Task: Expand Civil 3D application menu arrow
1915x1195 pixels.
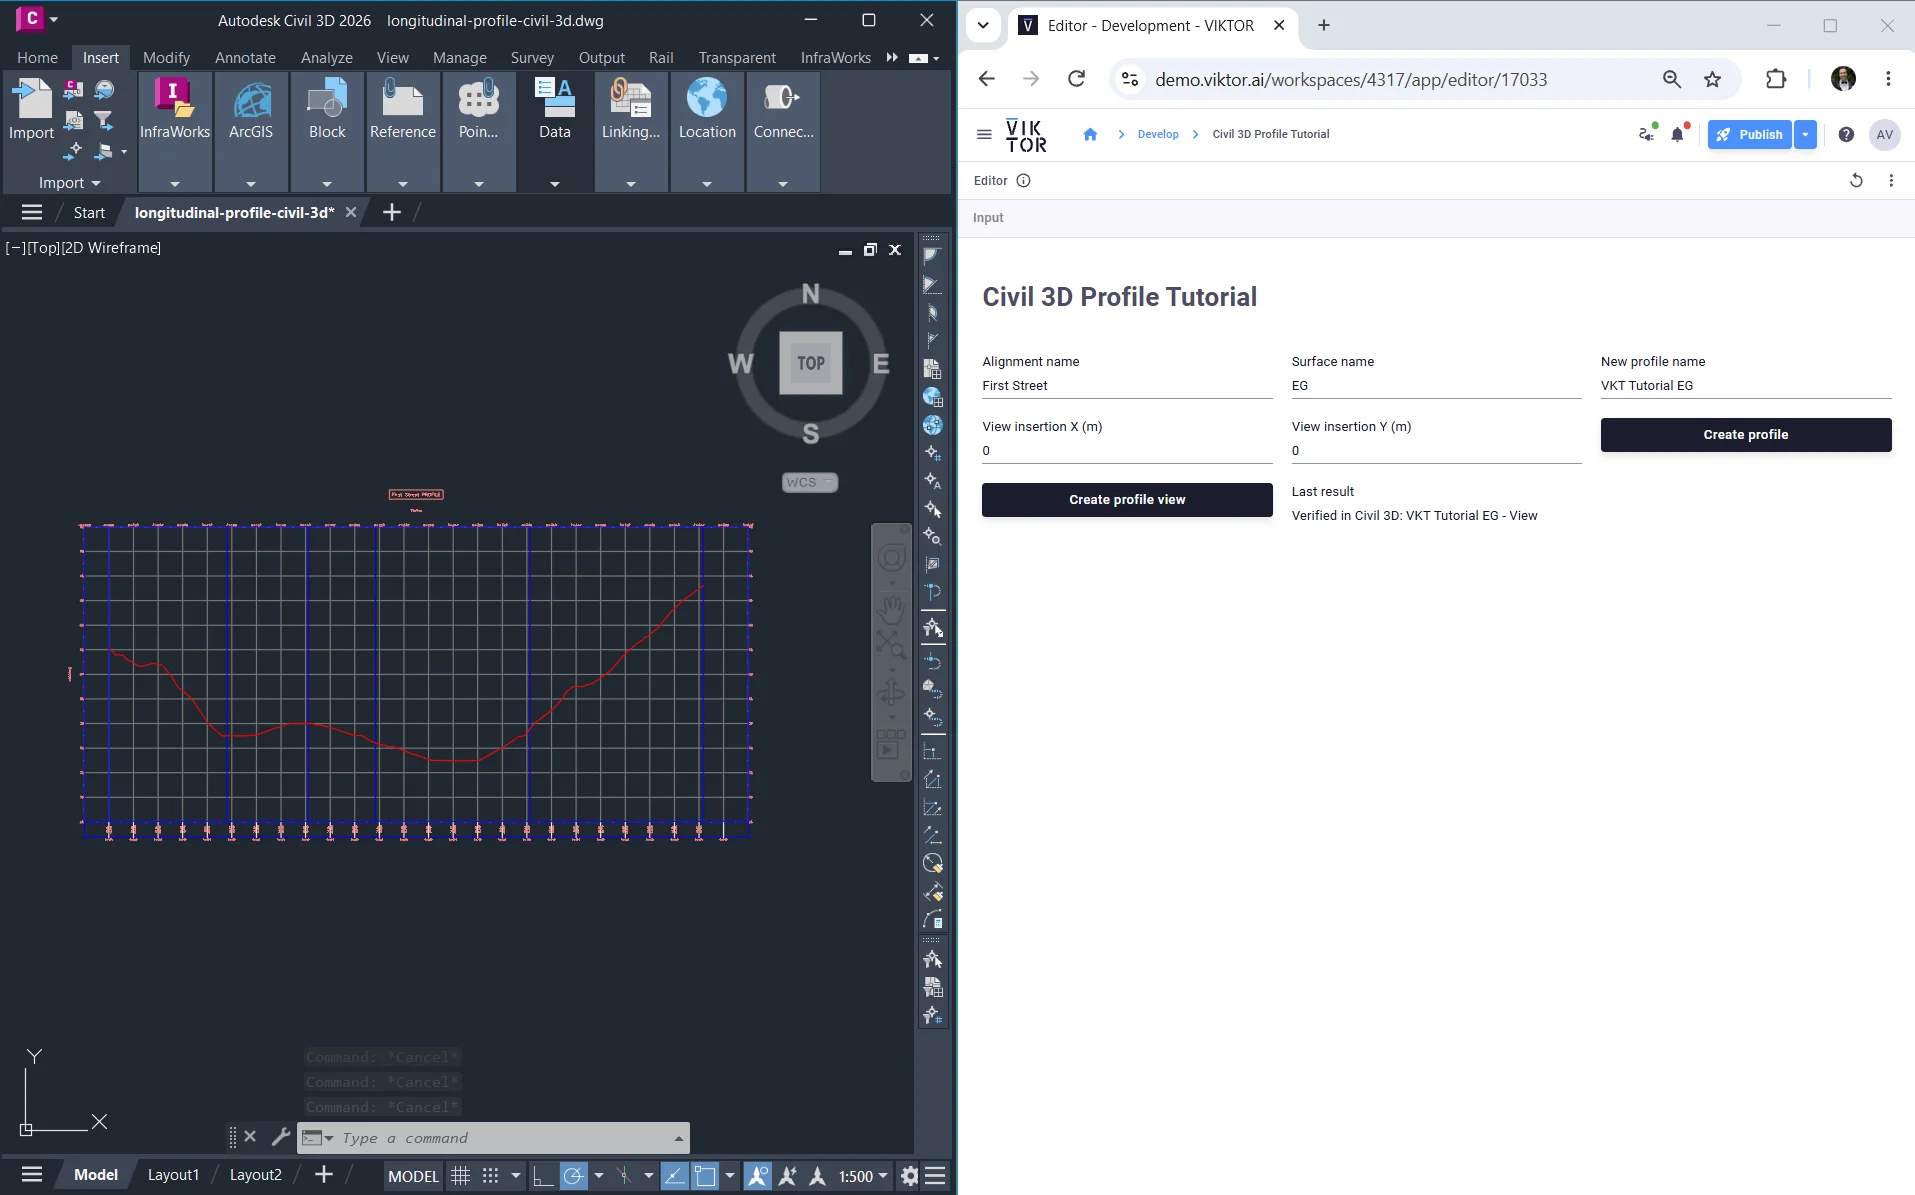Action: tap(54, 19)
